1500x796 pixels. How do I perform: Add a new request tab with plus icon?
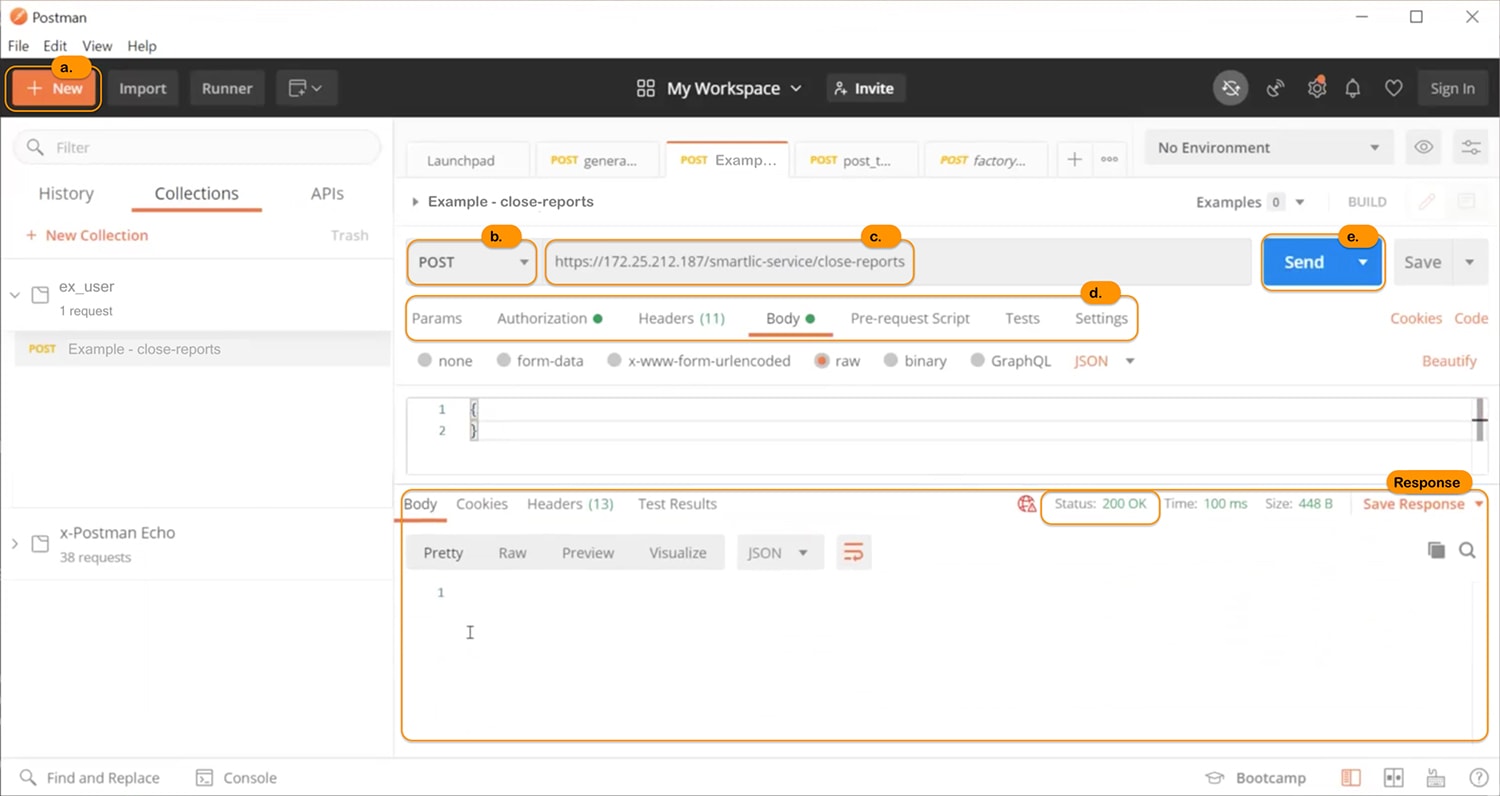(x=1074, y=160)
